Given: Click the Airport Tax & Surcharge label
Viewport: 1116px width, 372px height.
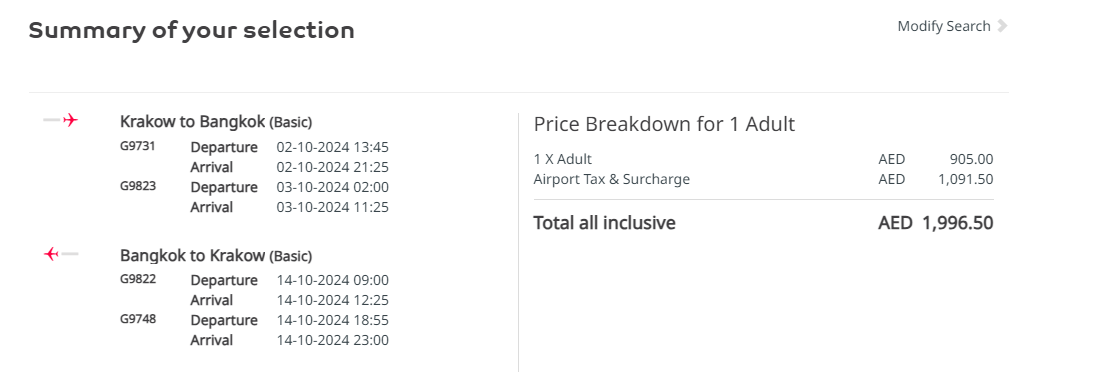Looking at the screenshot, I should click(x=611, y=179).
